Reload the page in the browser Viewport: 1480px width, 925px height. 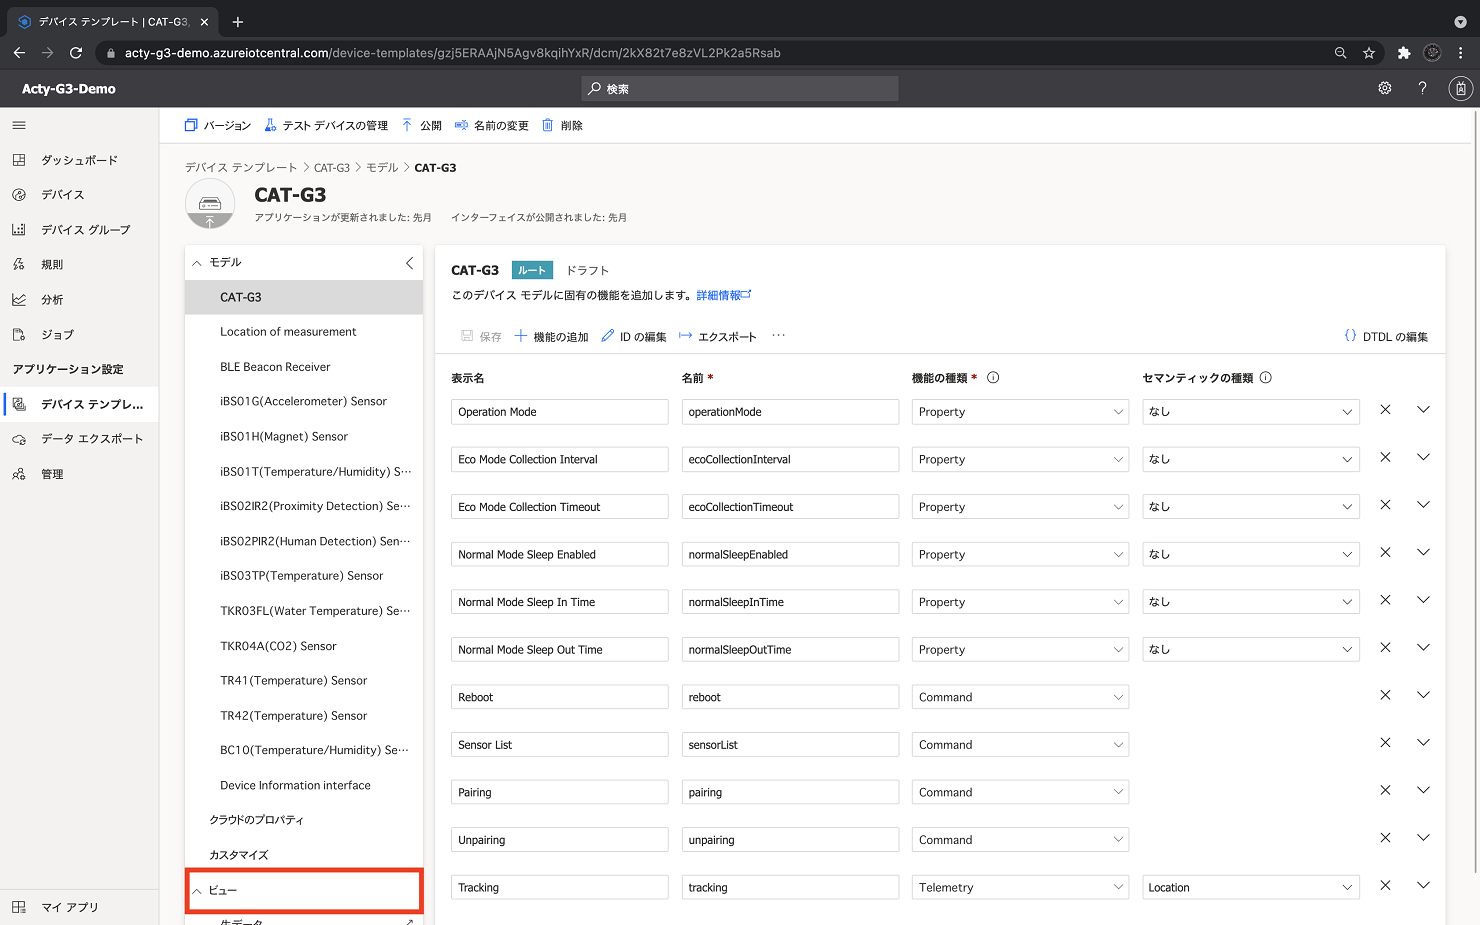click(x=76, y=53)
